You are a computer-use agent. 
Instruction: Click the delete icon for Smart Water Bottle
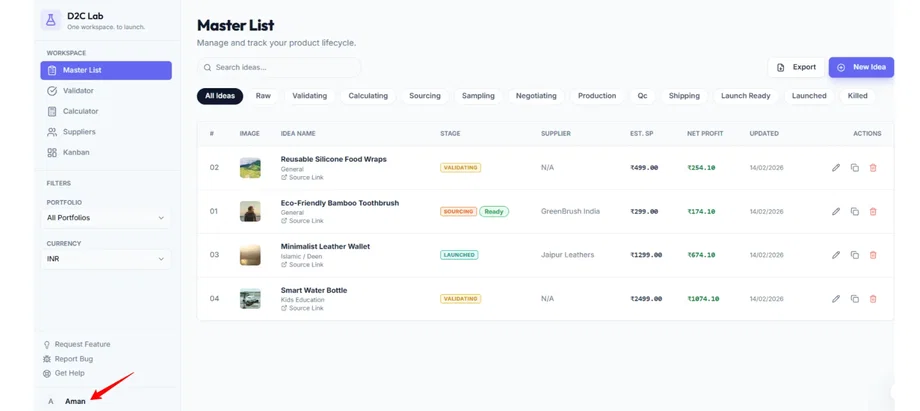(x=873, y=299)
